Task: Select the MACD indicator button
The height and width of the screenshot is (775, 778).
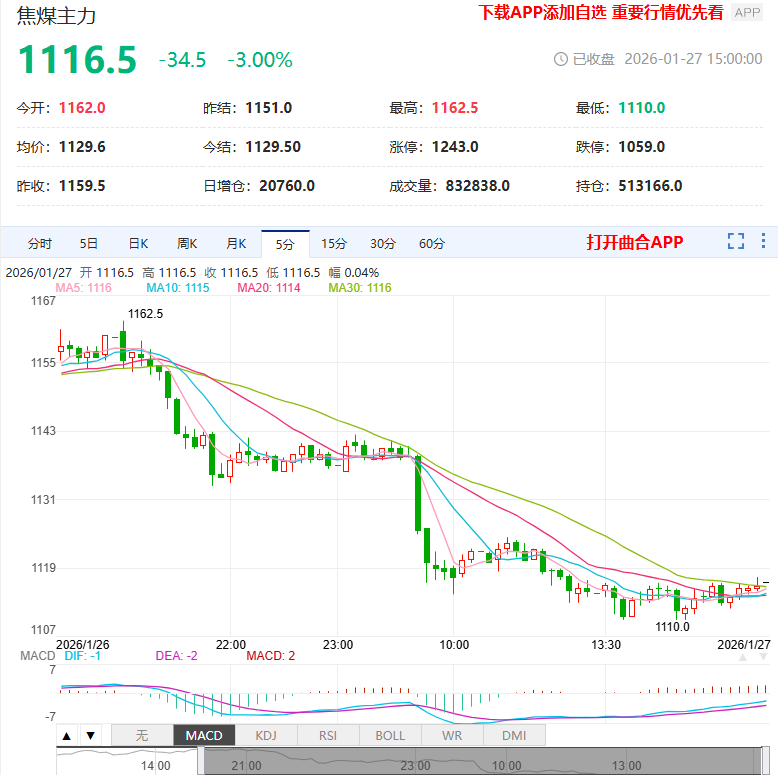Action: [204, 735]
